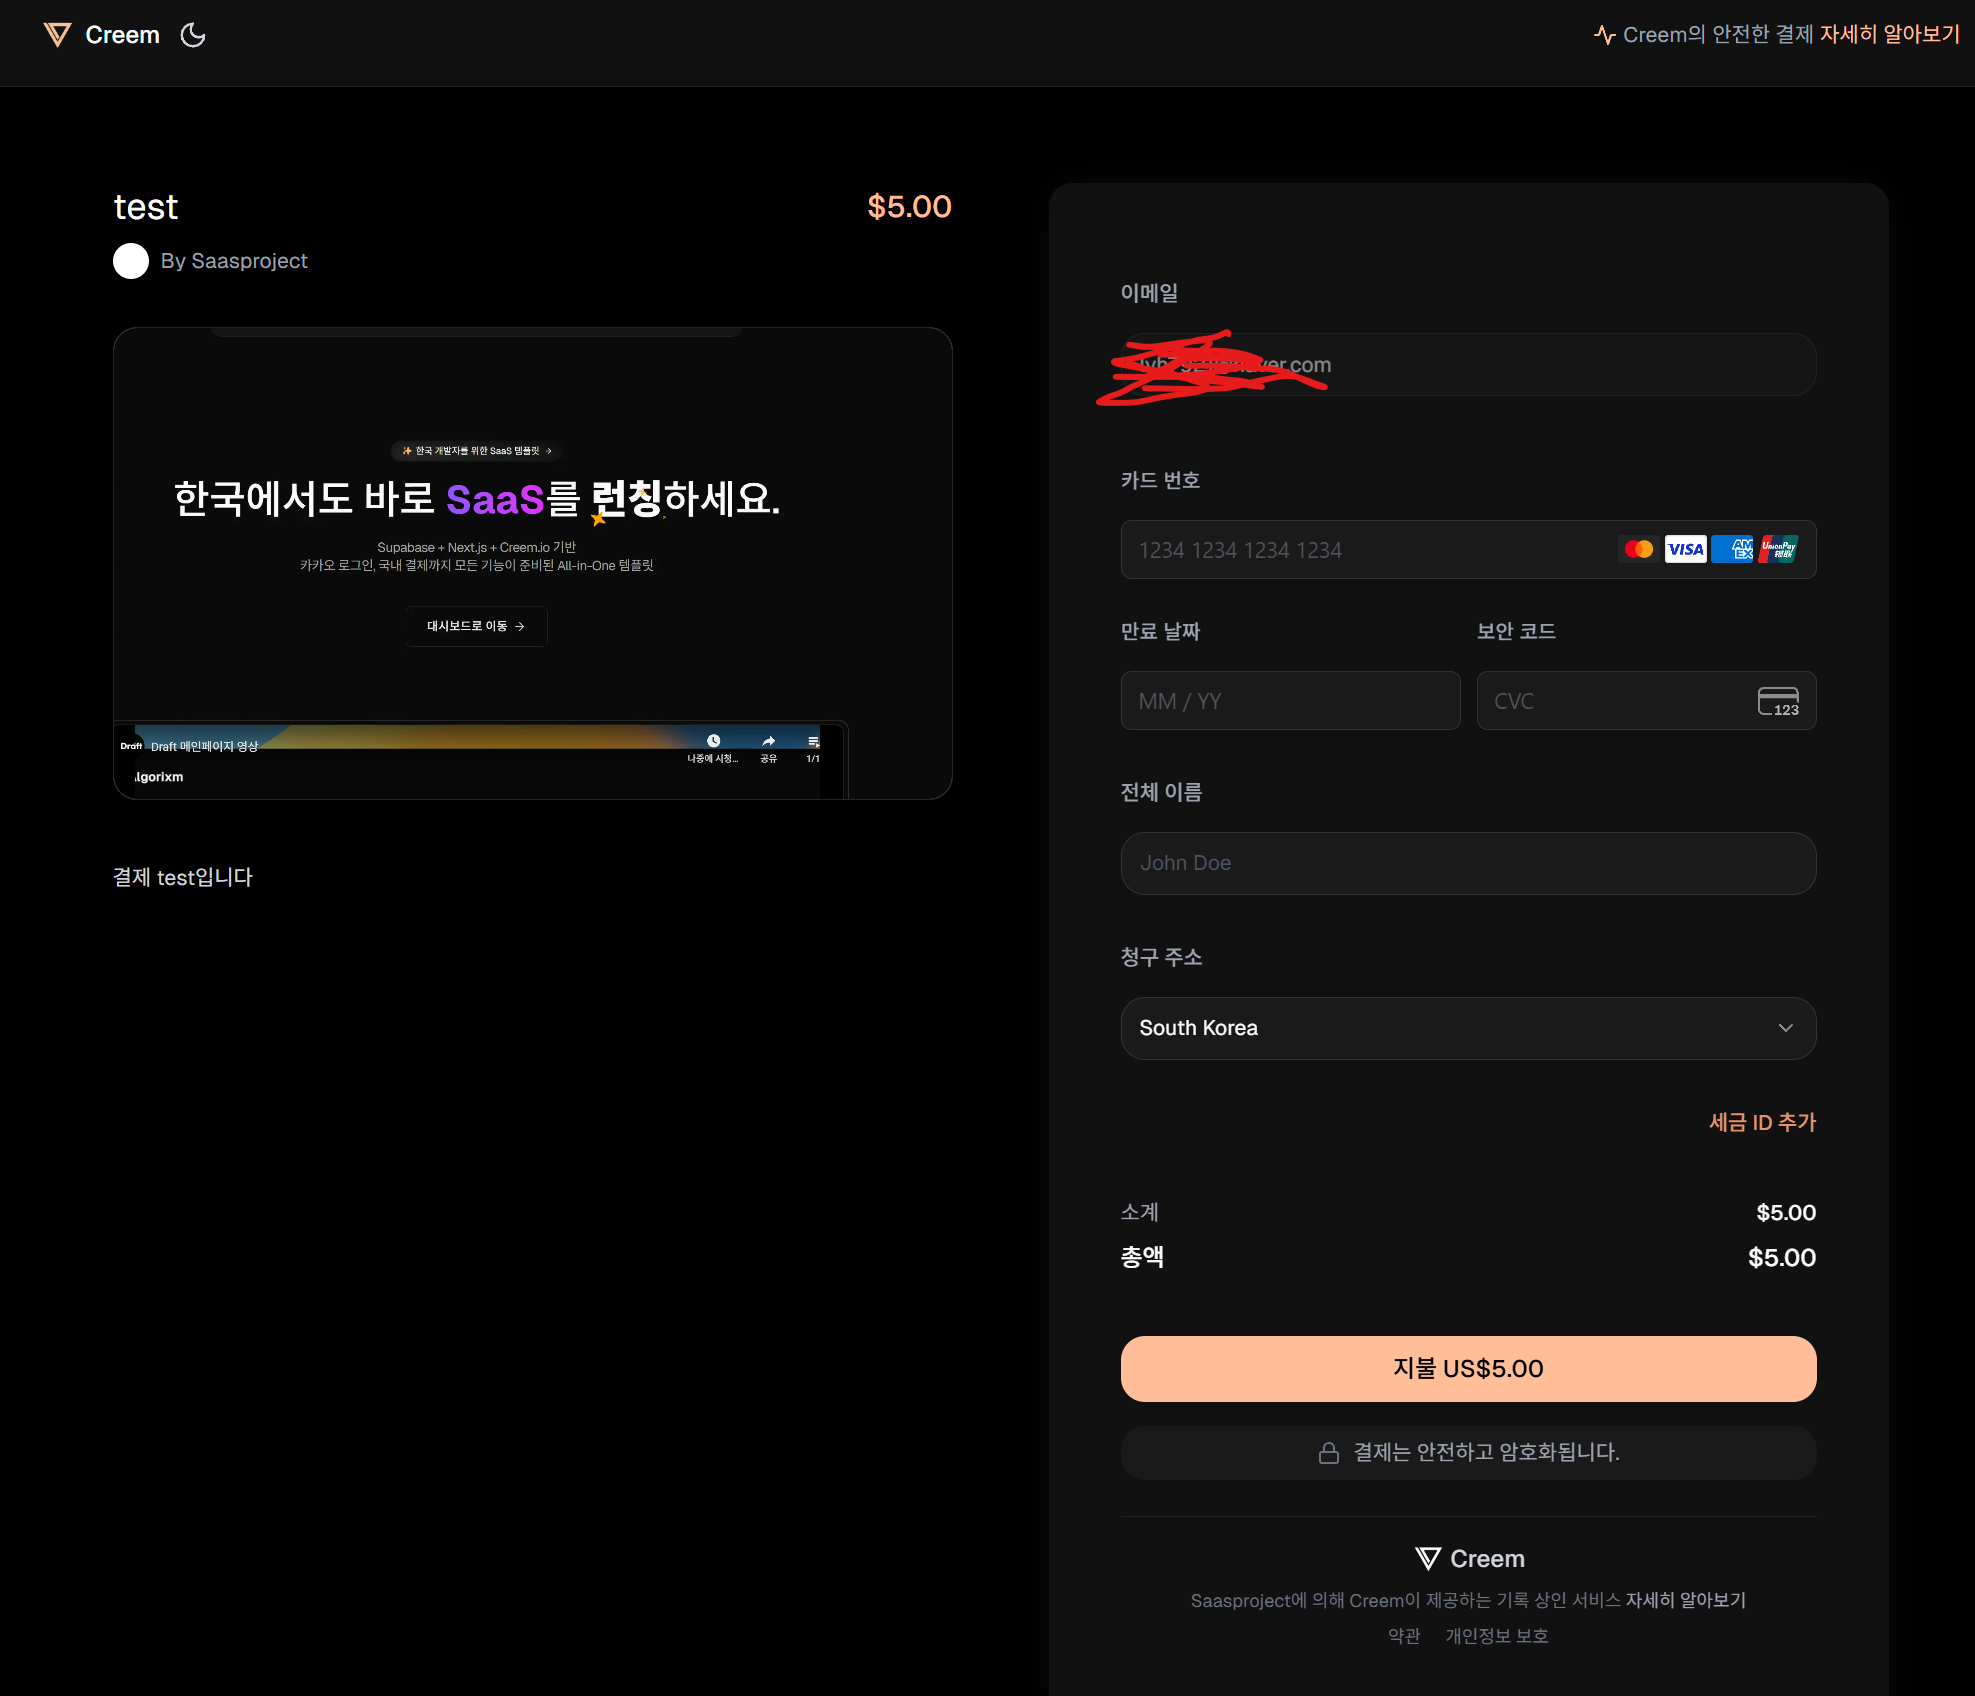
Task: Open the 개인정보 보호 link
Action: click(1496, 1636)
